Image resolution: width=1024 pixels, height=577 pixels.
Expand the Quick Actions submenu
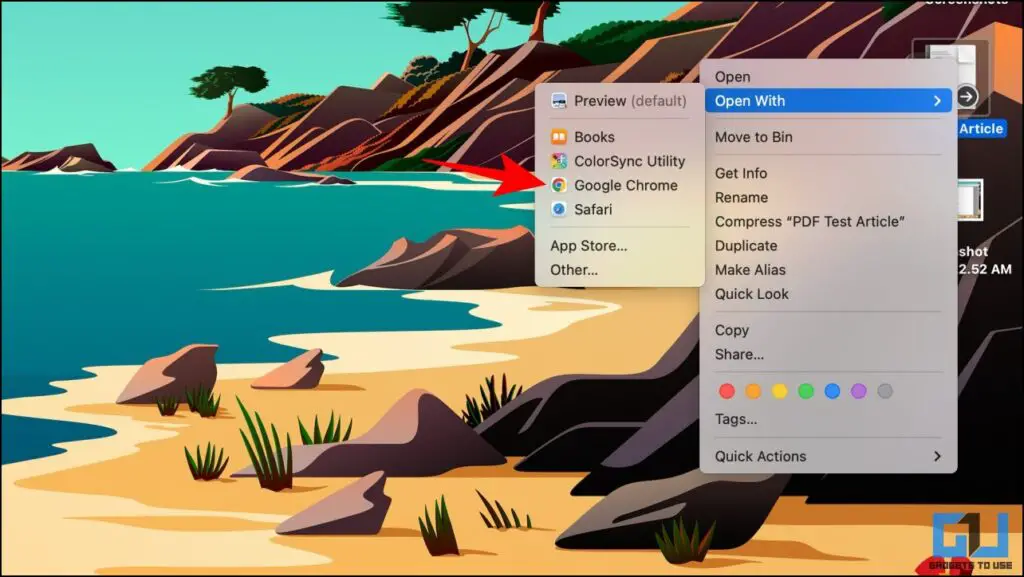pos(828,457)
